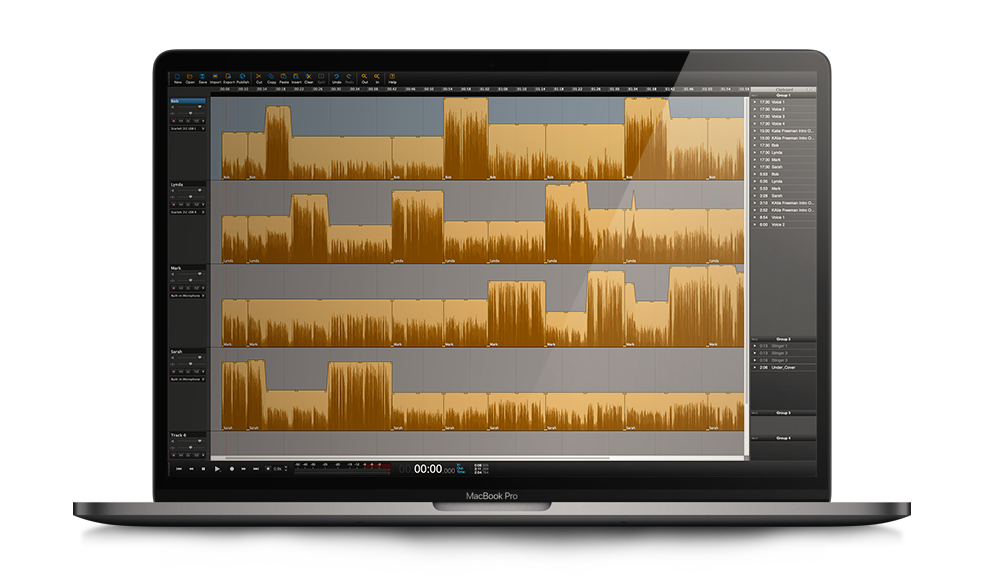
Task: Zoom out using the Out magnifier icon
Action: (x=365, y=77)
